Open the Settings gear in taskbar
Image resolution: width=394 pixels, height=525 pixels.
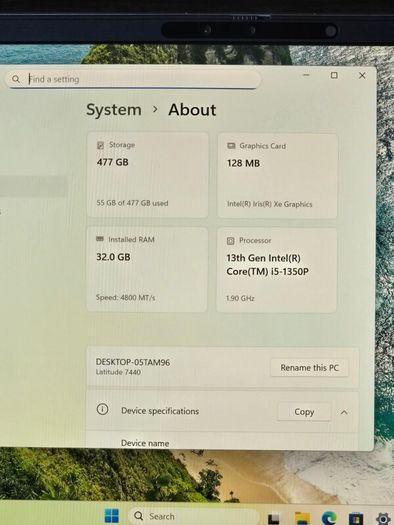[383, 519]
